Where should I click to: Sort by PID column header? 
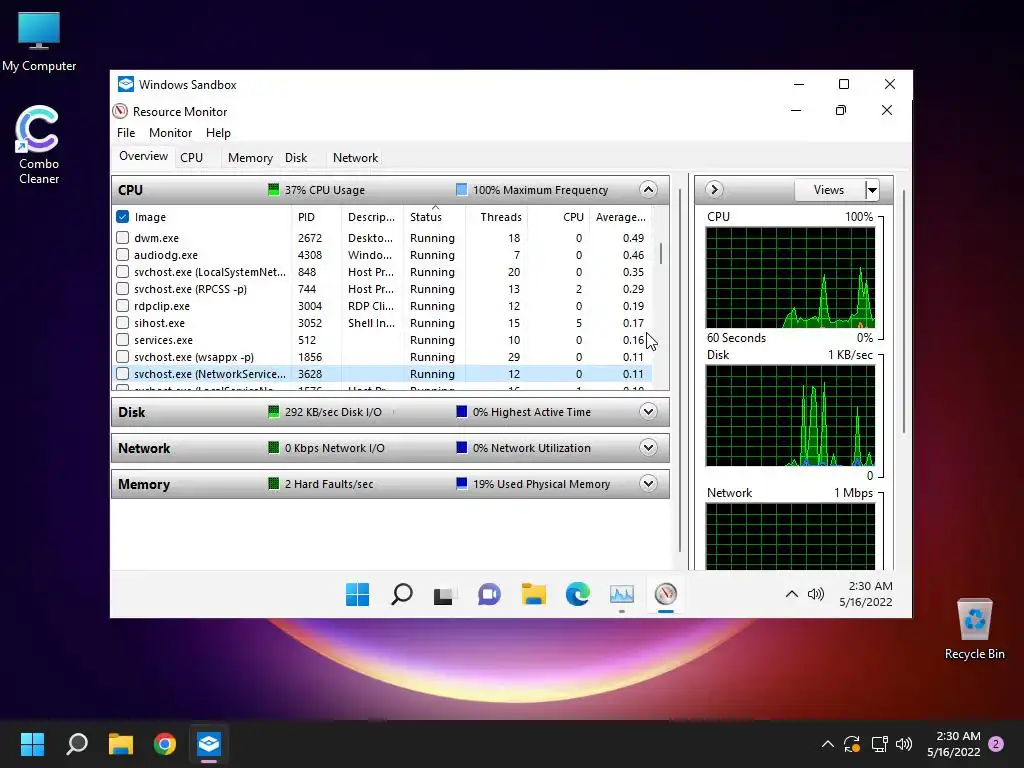pos(317,217)
